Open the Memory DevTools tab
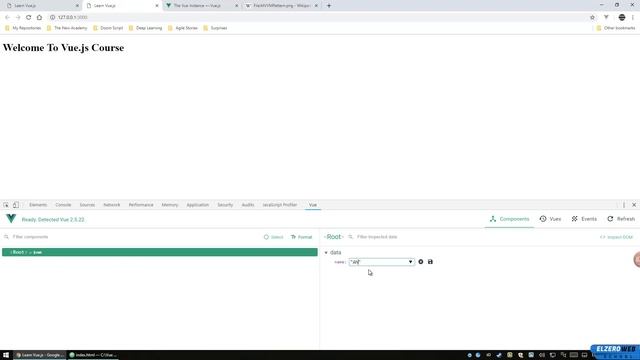Image resolution: width=640 pixels, height=360 pixels. click(x=170, y=205)
